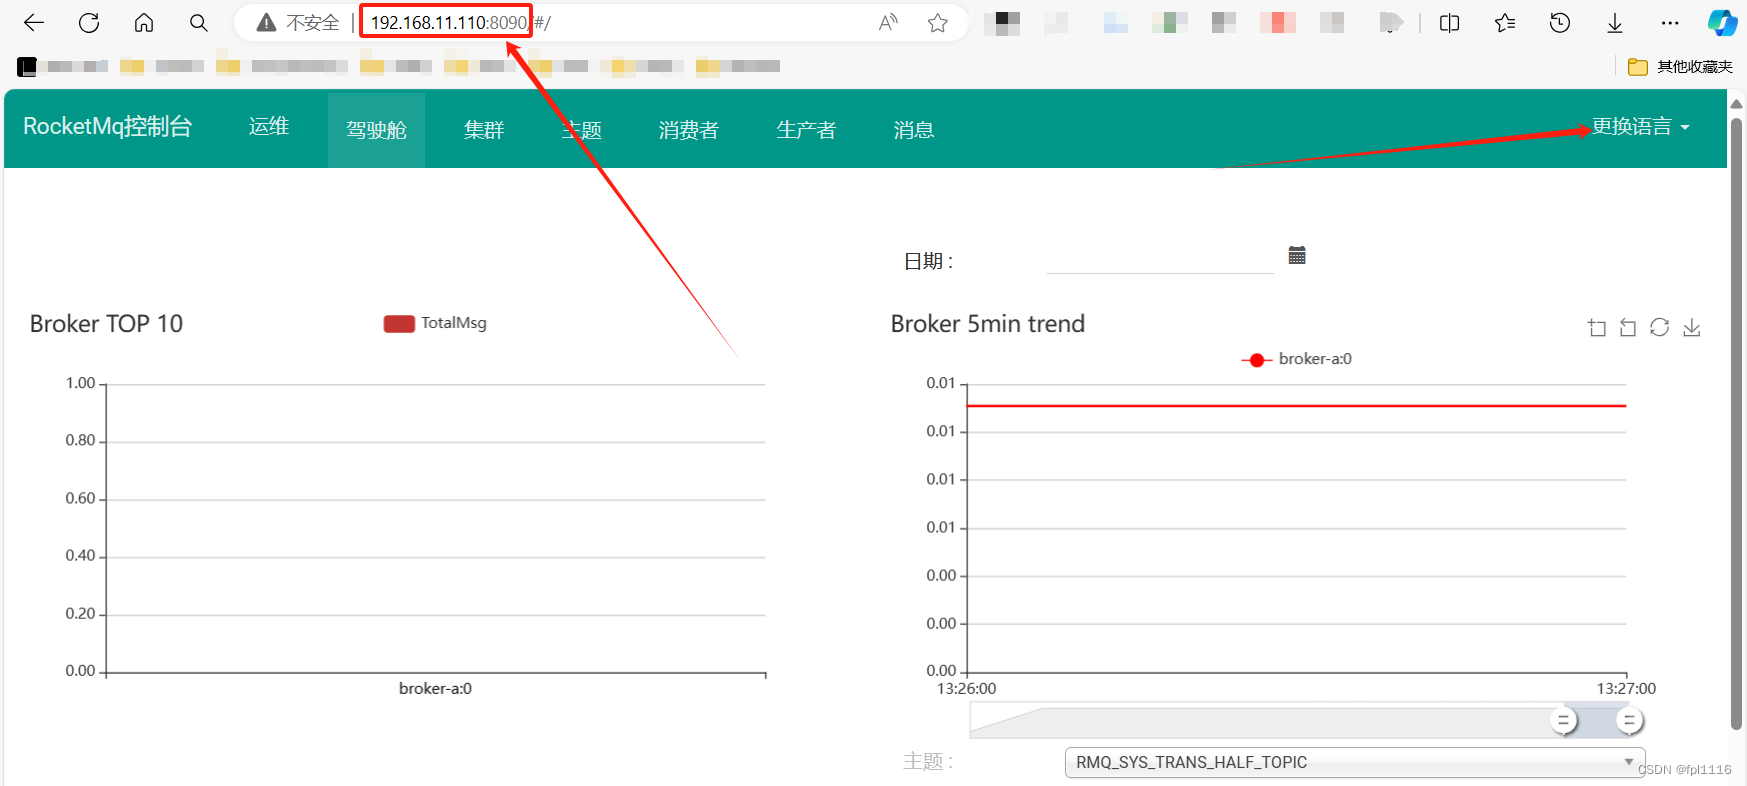Restore the Broker 5min trend chart
Image resolution: width=1747 pixels, height=786 pixels.
(x=1660, y=328)
